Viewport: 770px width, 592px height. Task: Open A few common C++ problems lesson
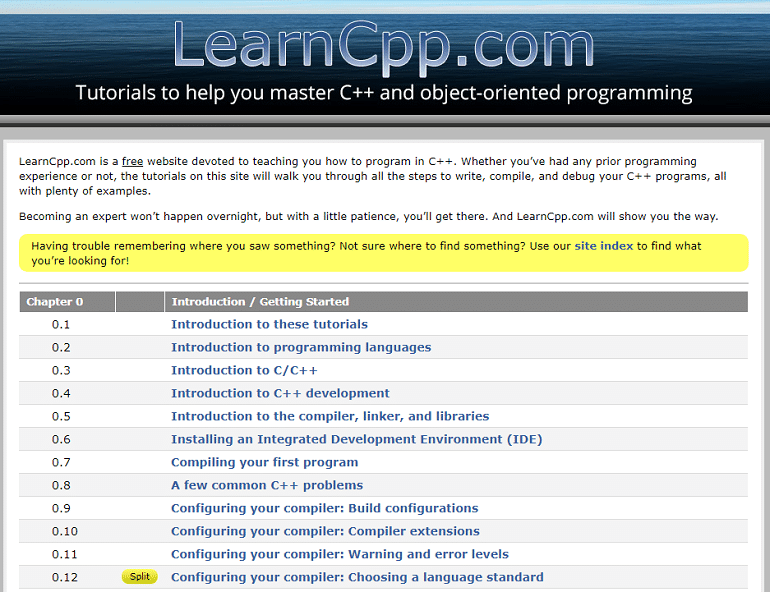267,485
